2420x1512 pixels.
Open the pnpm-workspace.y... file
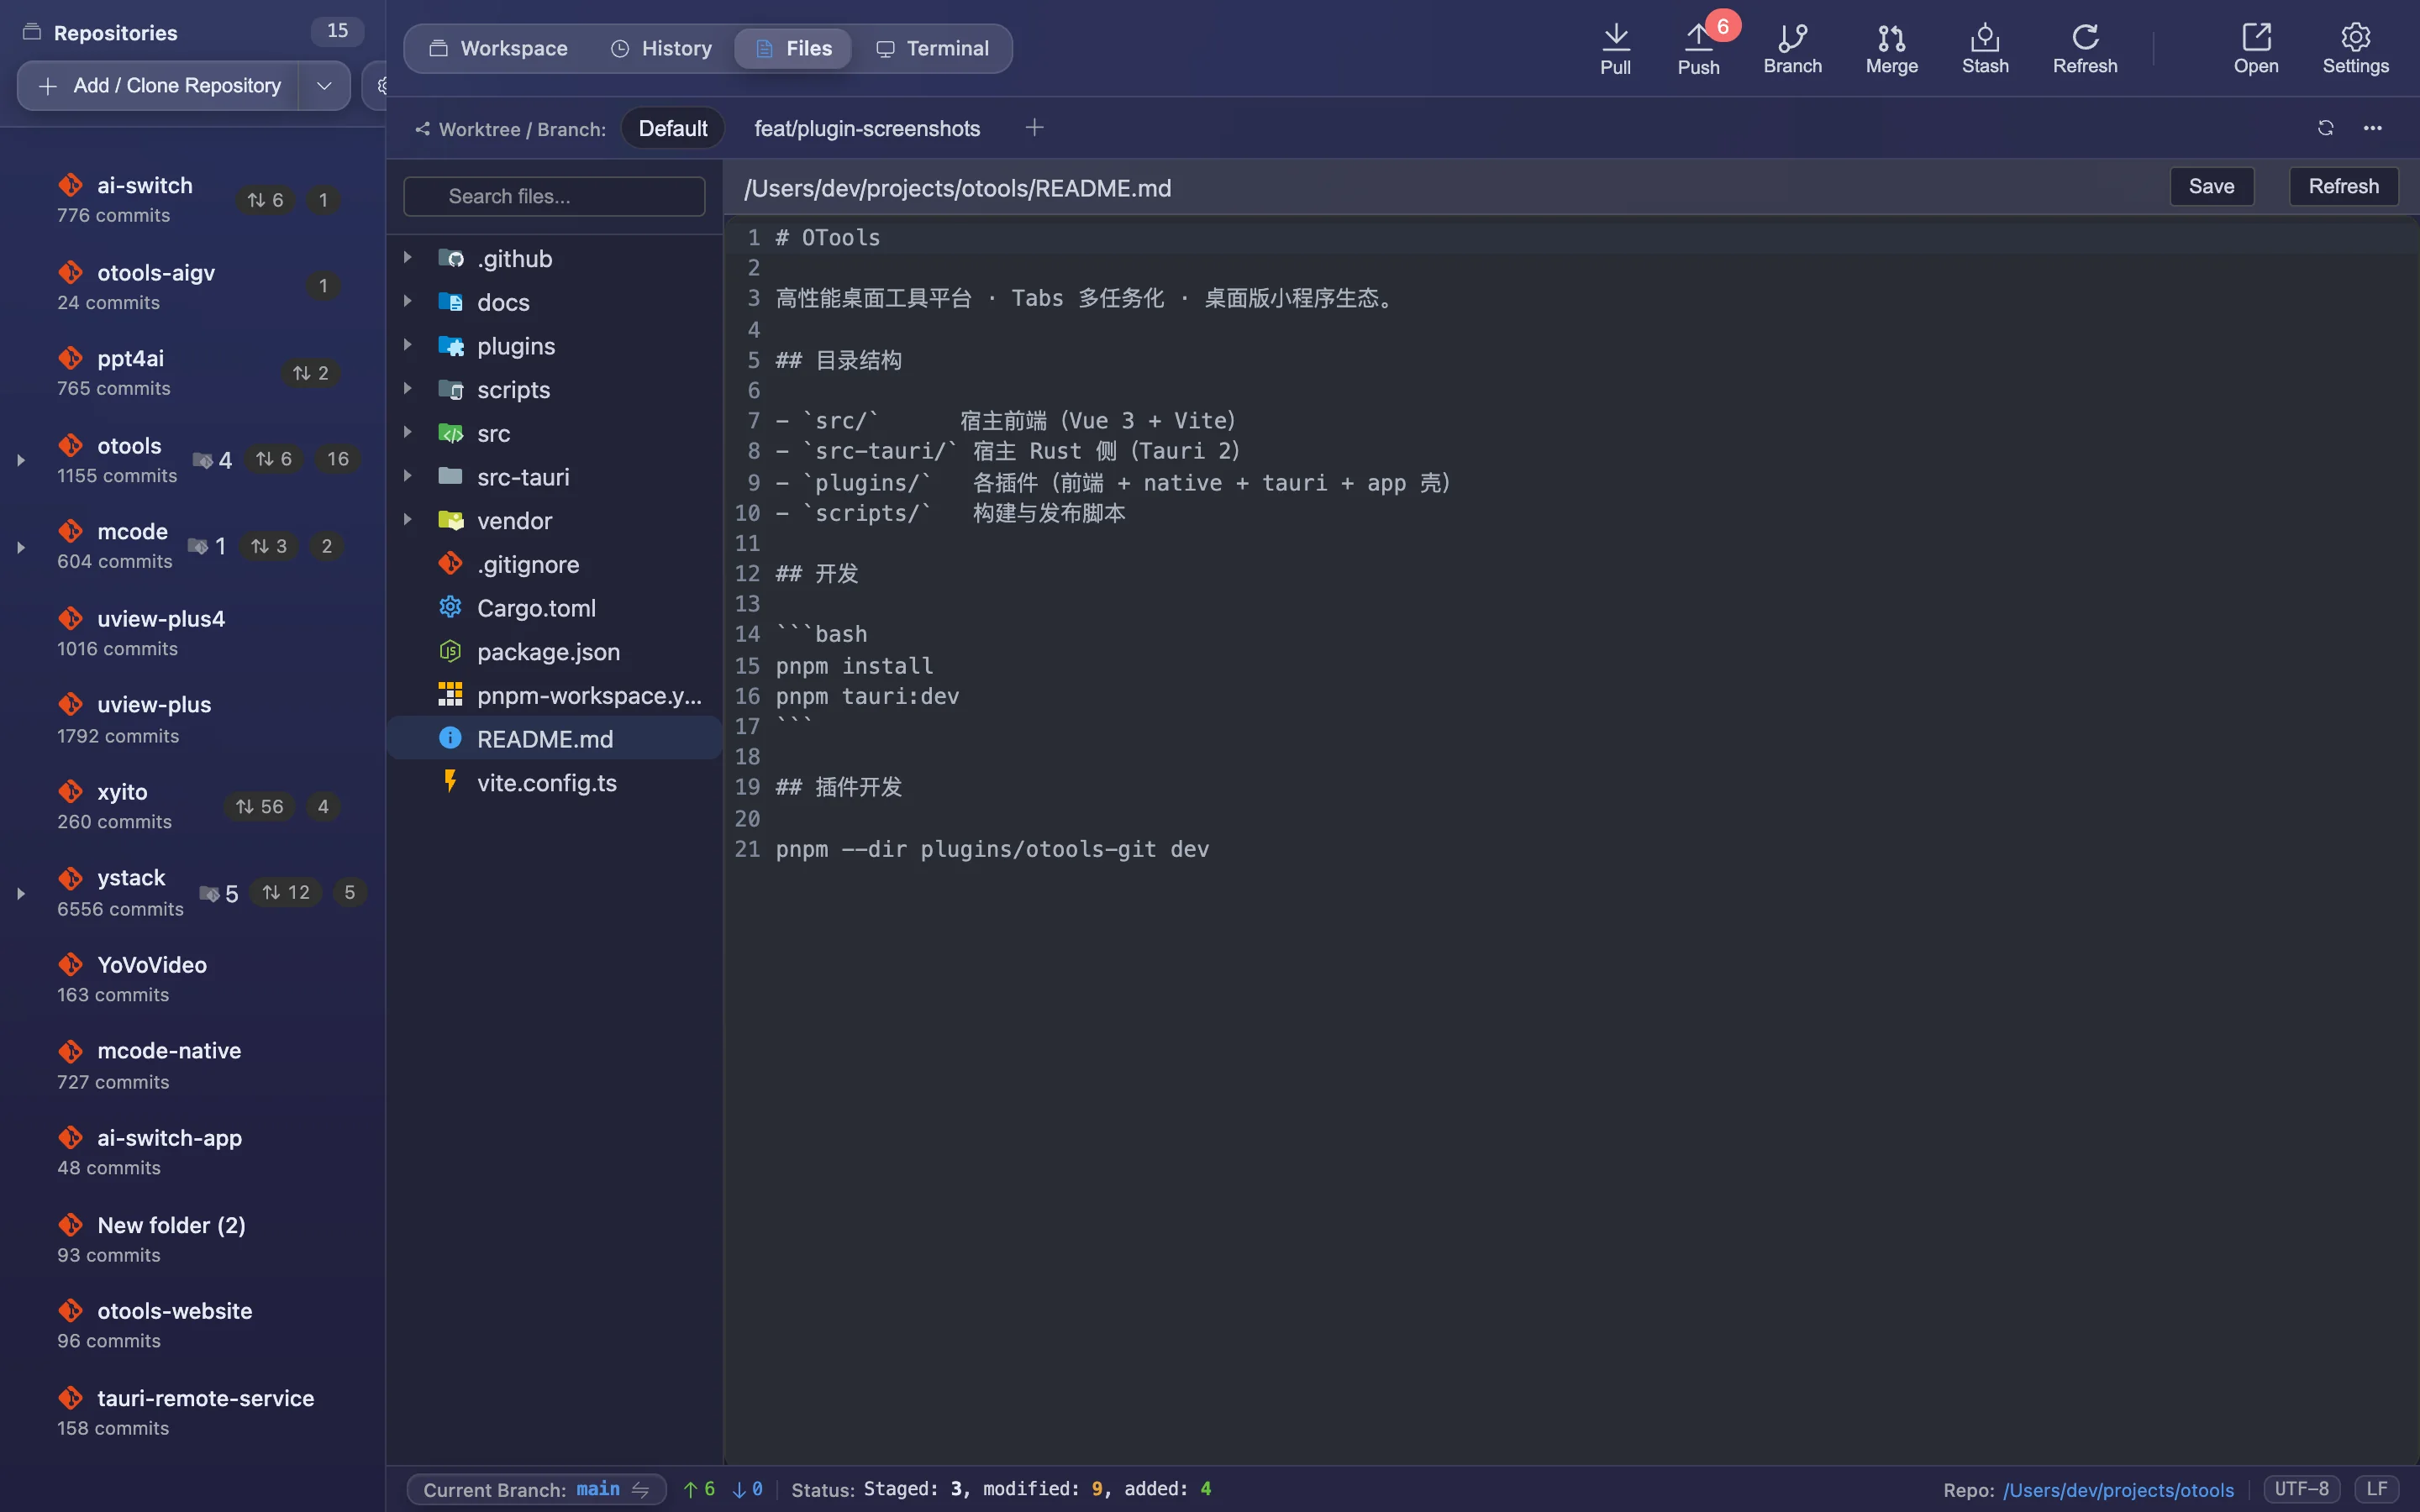pyautogui.click(x=554, y=695)
